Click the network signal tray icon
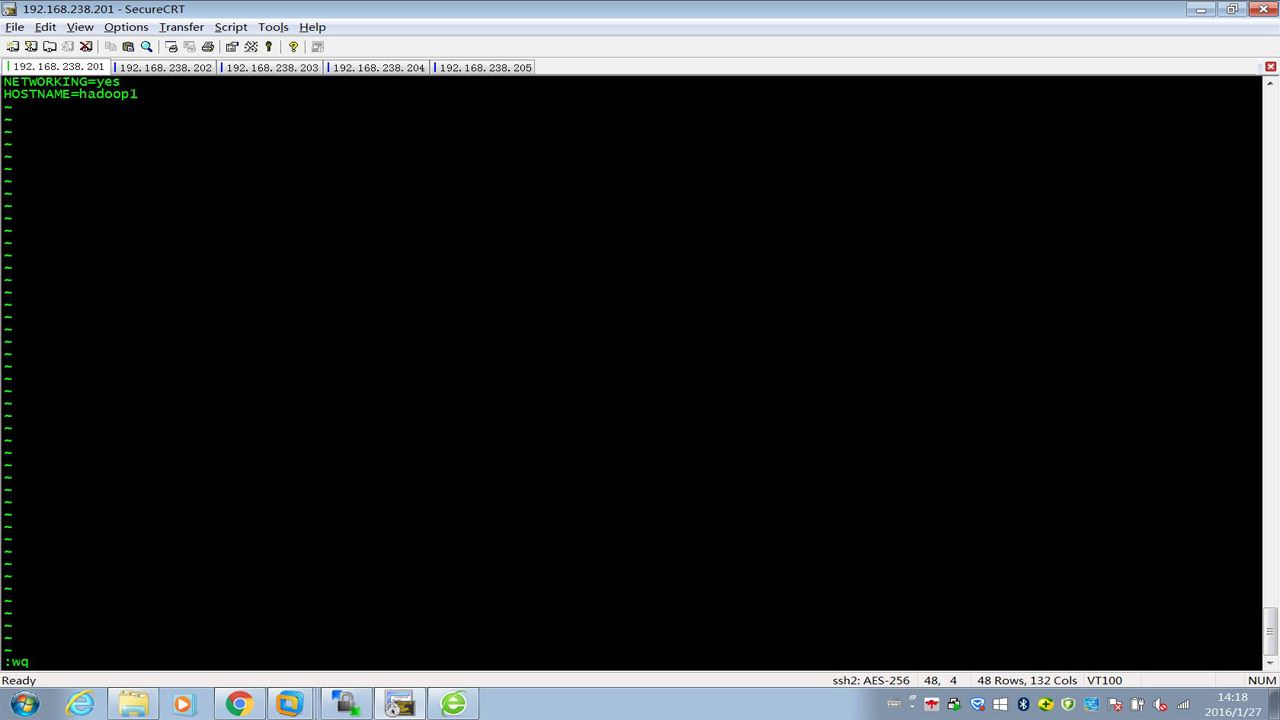This screenshot has width=1280, height=720. tap(1183, 704)
